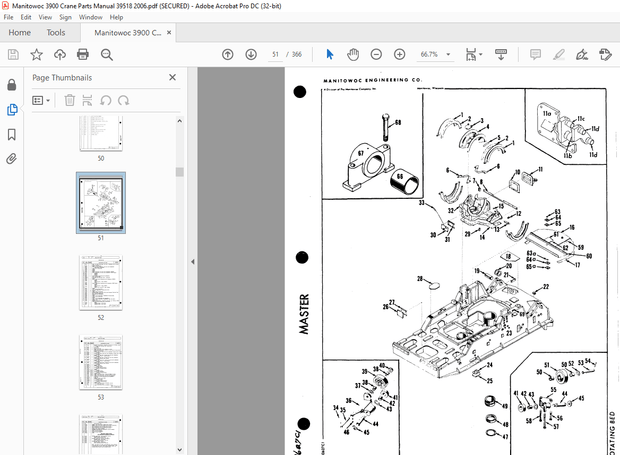Click the upload to cloud icon
Viewport: 620px width, 455px height.
60,55
